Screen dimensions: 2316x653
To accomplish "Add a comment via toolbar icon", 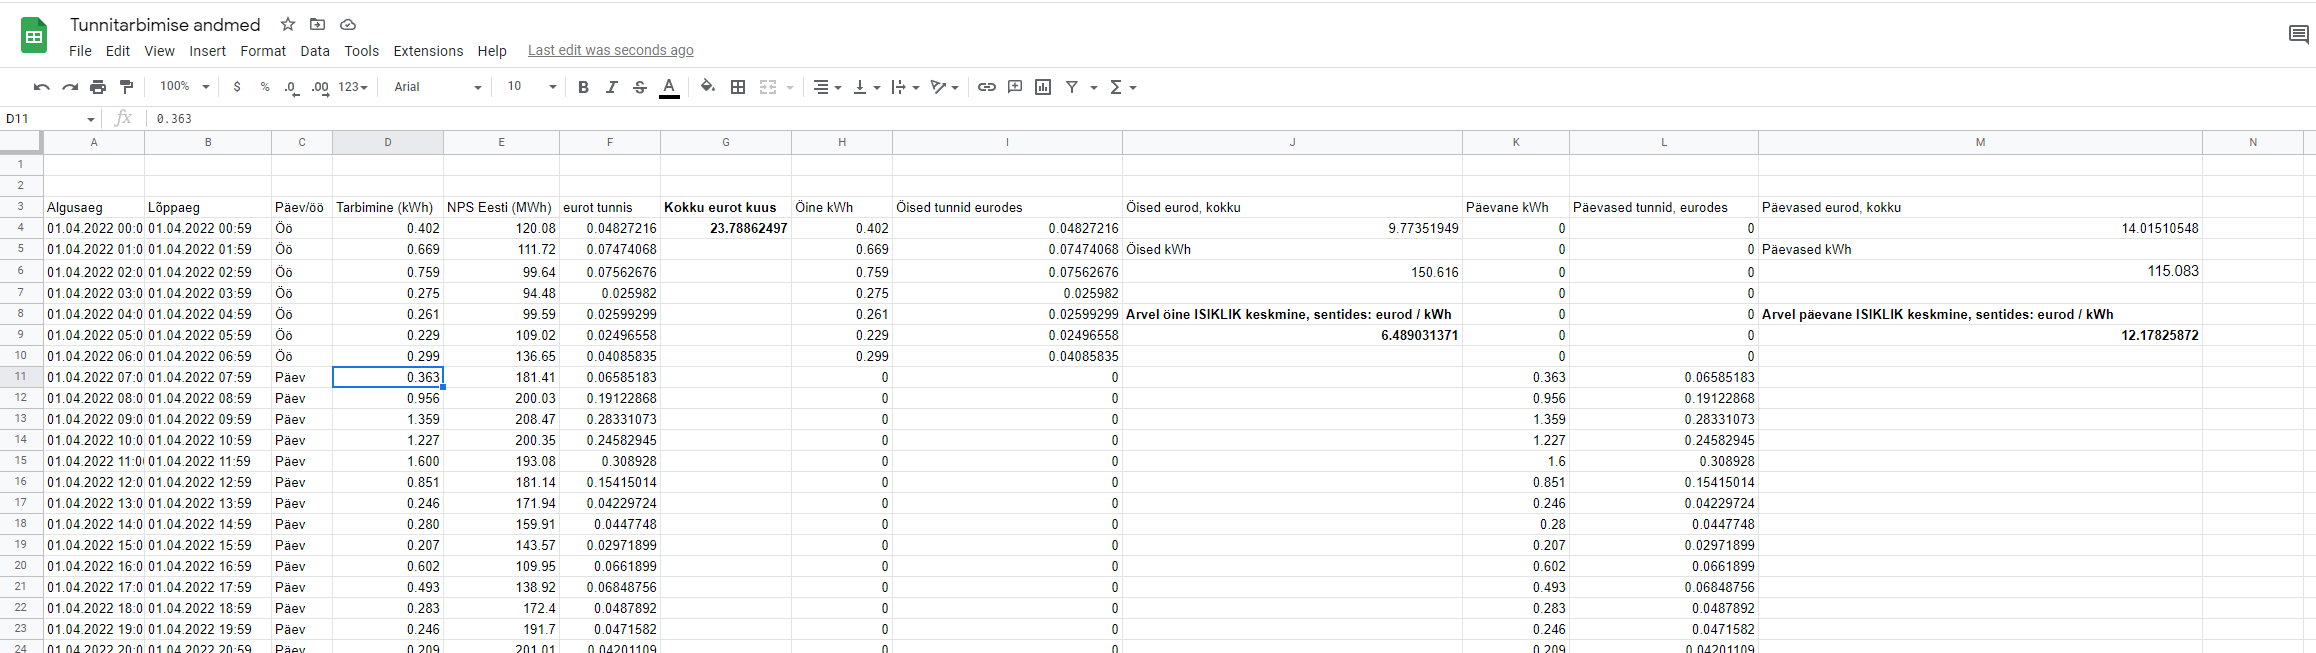I will pyautogui.click(x=1015, y=87).
